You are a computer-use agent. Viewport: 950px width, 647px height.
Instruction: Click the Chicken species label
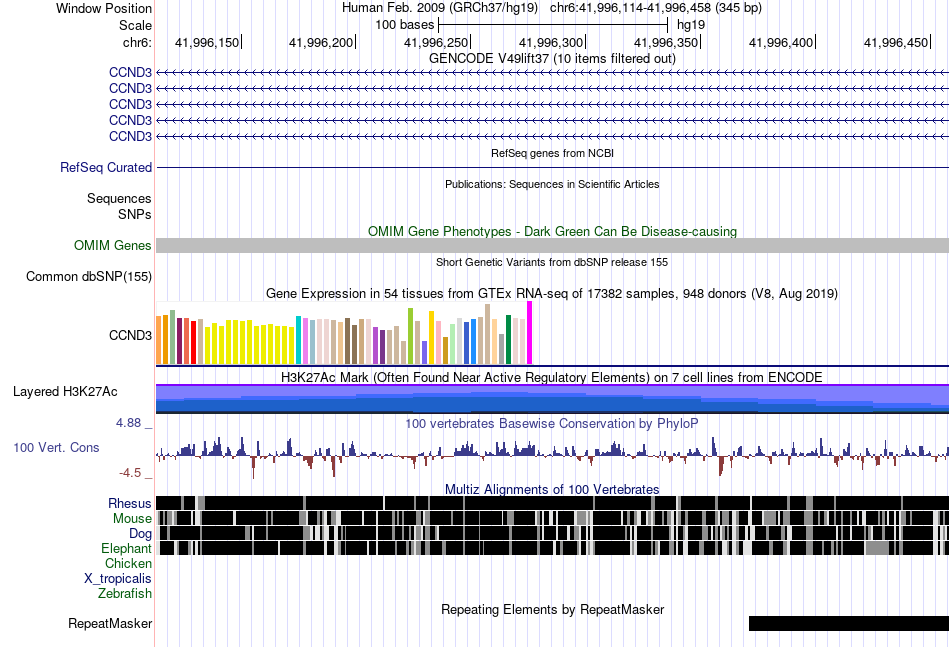tap(128, 563)
